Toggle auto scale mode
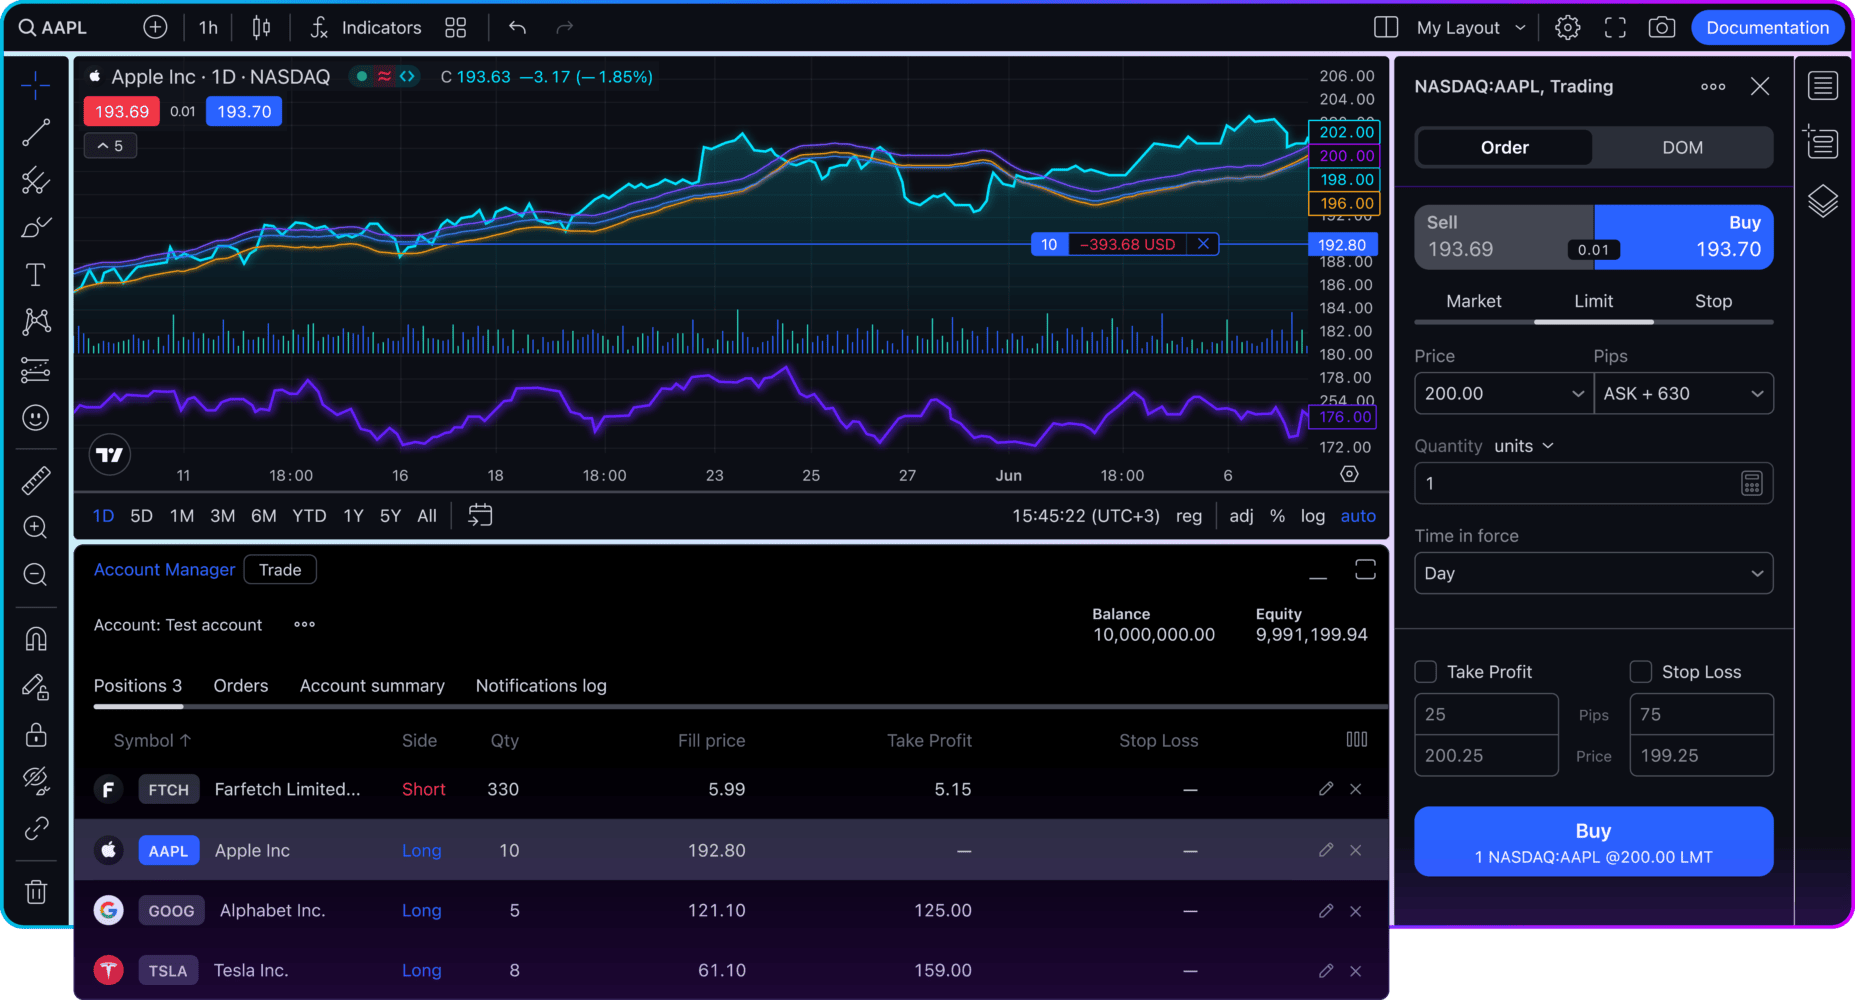Image resolution: width=1855 pixels, height=1000 pixels. coord(1358,516)
